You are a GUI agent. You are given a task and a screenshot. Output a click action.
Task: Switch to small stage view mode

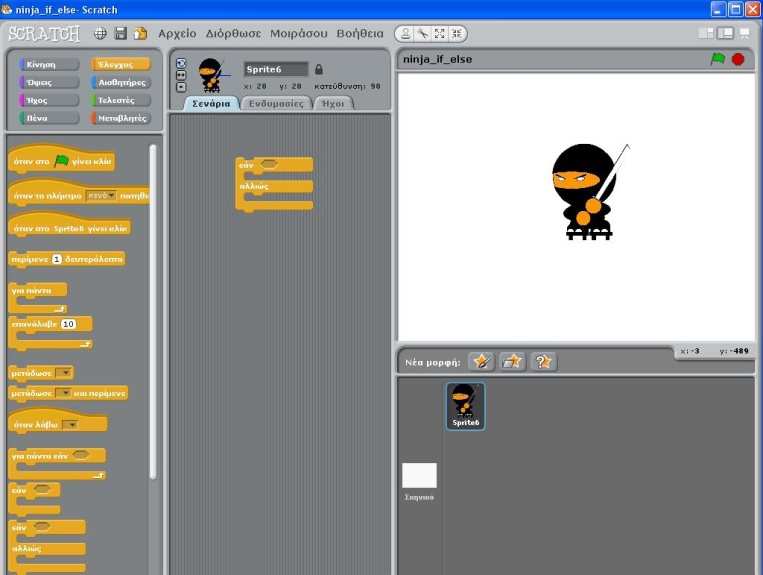tap(706, 33)
